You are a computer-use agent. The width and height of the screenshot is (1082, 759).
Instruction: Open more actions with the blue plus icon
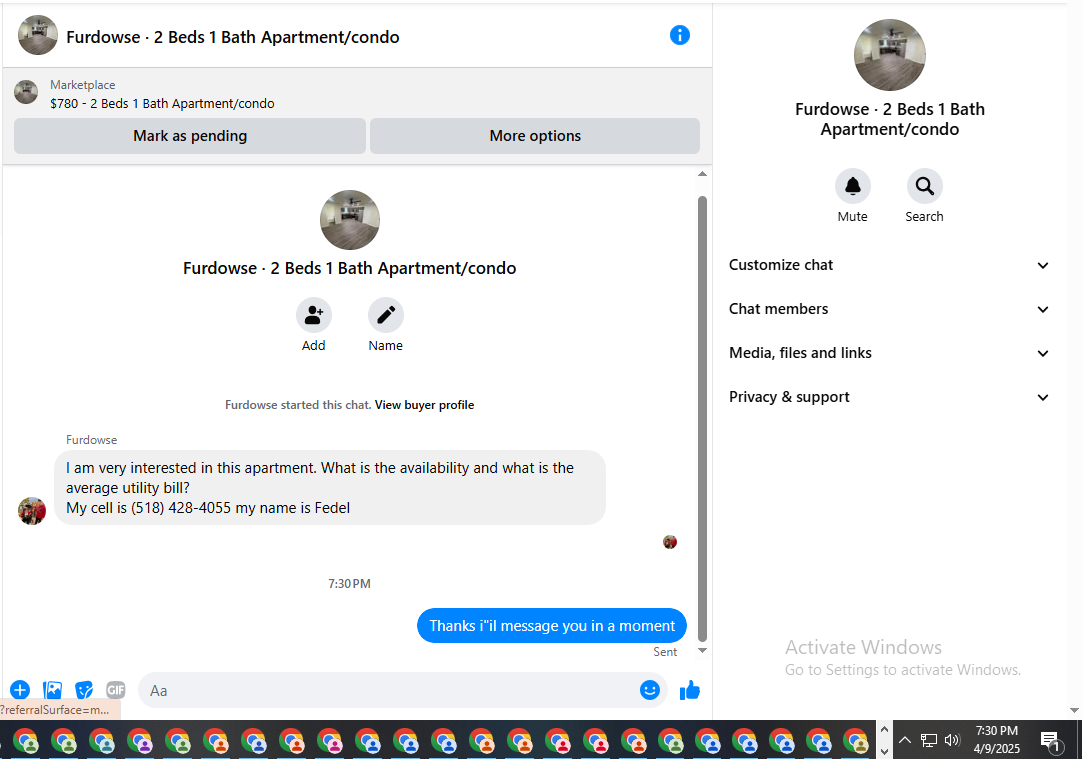pyautogui.click(x=20, y=690)
